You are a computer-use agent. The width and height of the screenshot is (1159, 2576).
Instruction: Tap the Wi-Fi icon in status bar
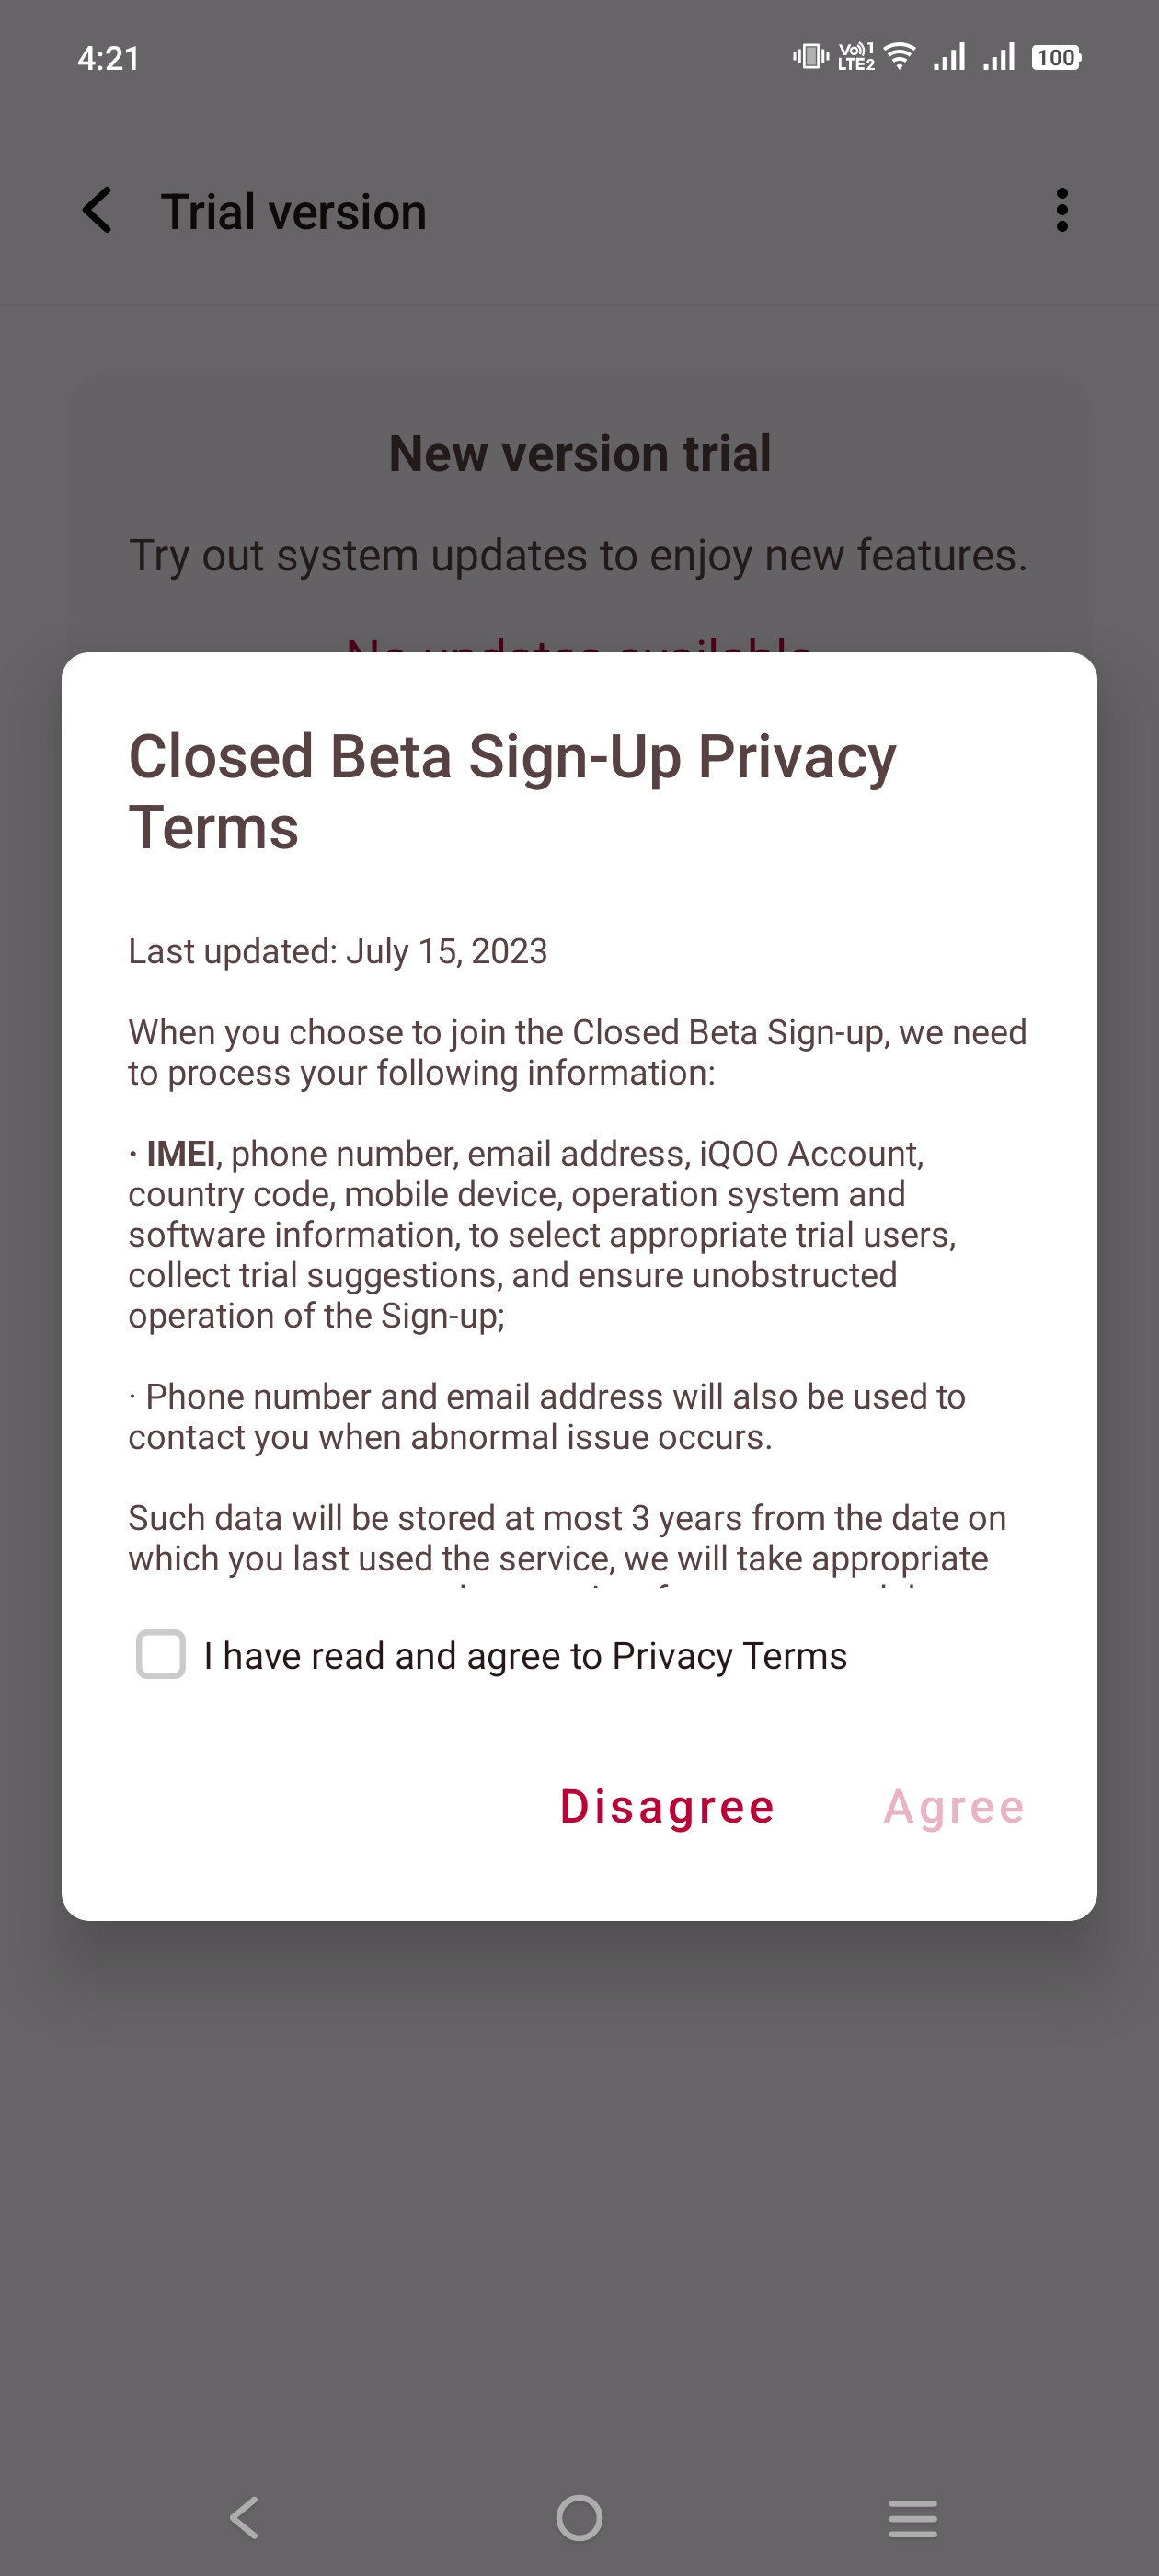pos(901,57)
